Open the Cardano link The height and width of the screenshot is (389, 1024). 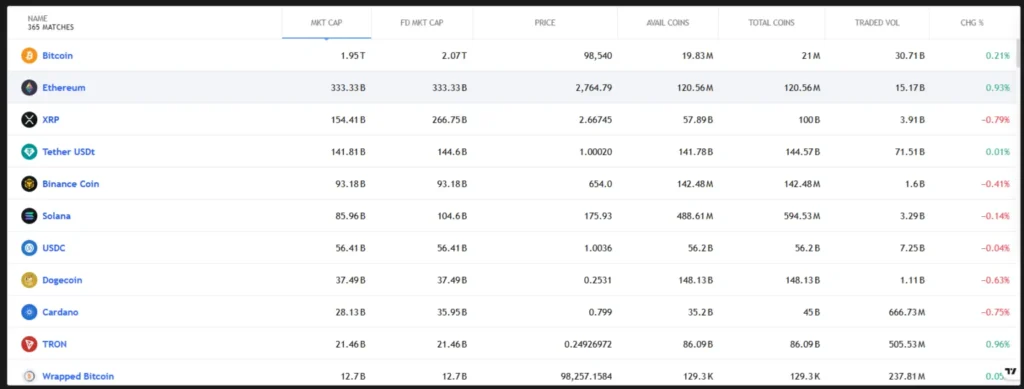(x=60, y=312)
